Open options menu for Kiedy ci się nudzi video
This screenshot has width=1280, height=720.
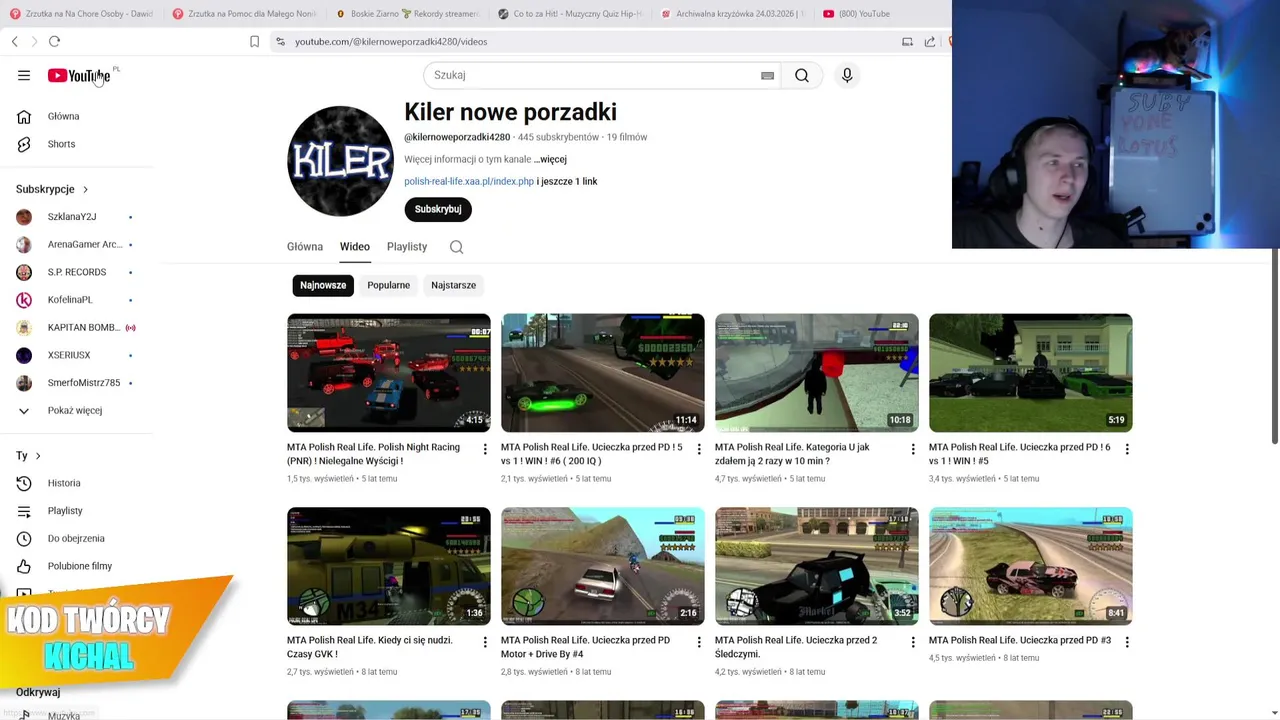(x=485, y=642)
